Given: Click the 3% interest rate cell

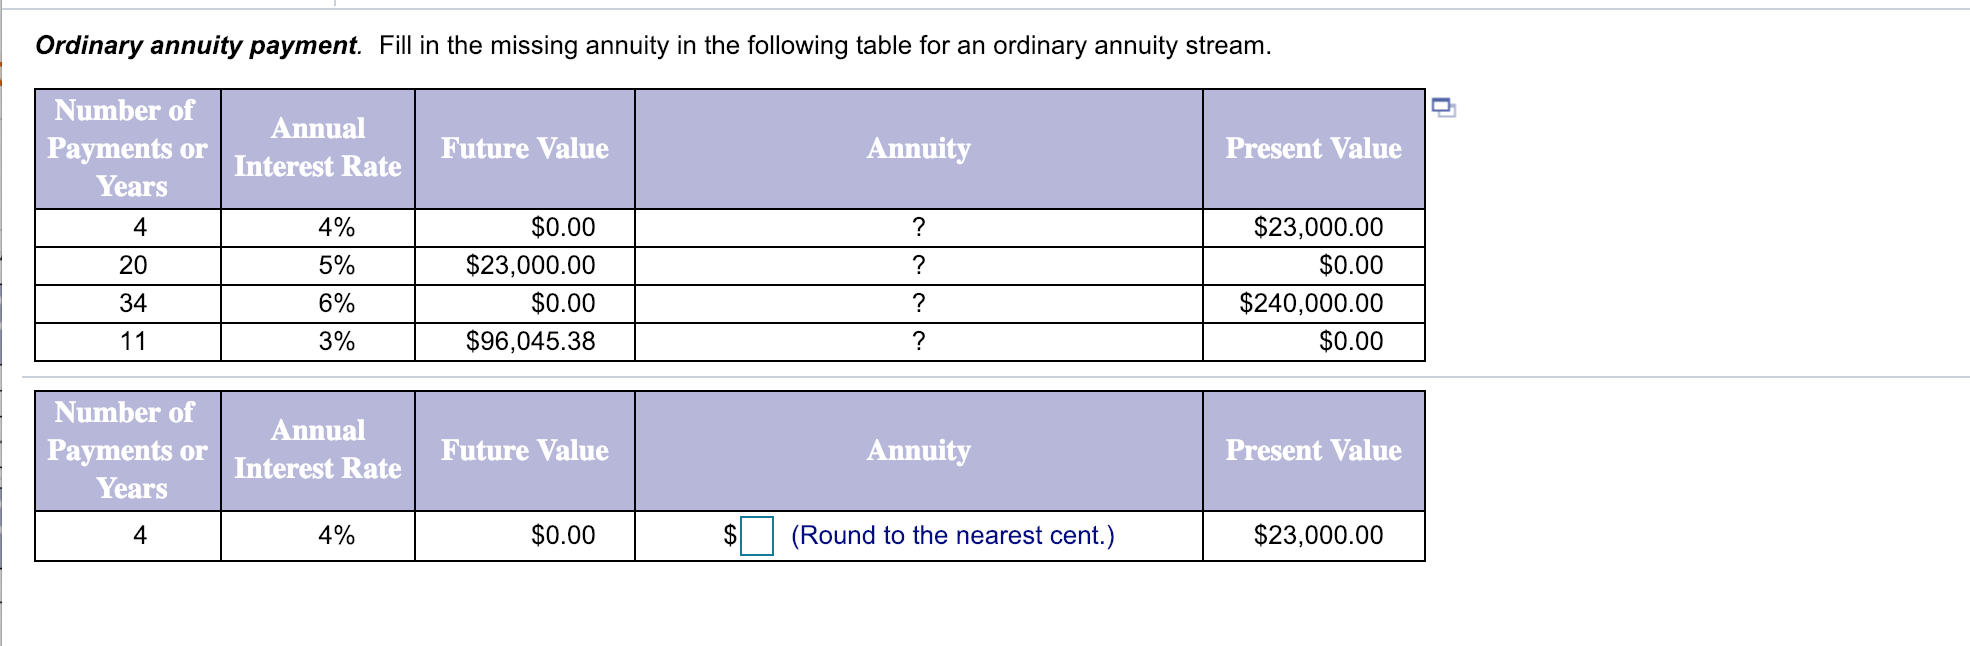Looking at the screenshot, I should pyautogui.click(x=337, y=341).
